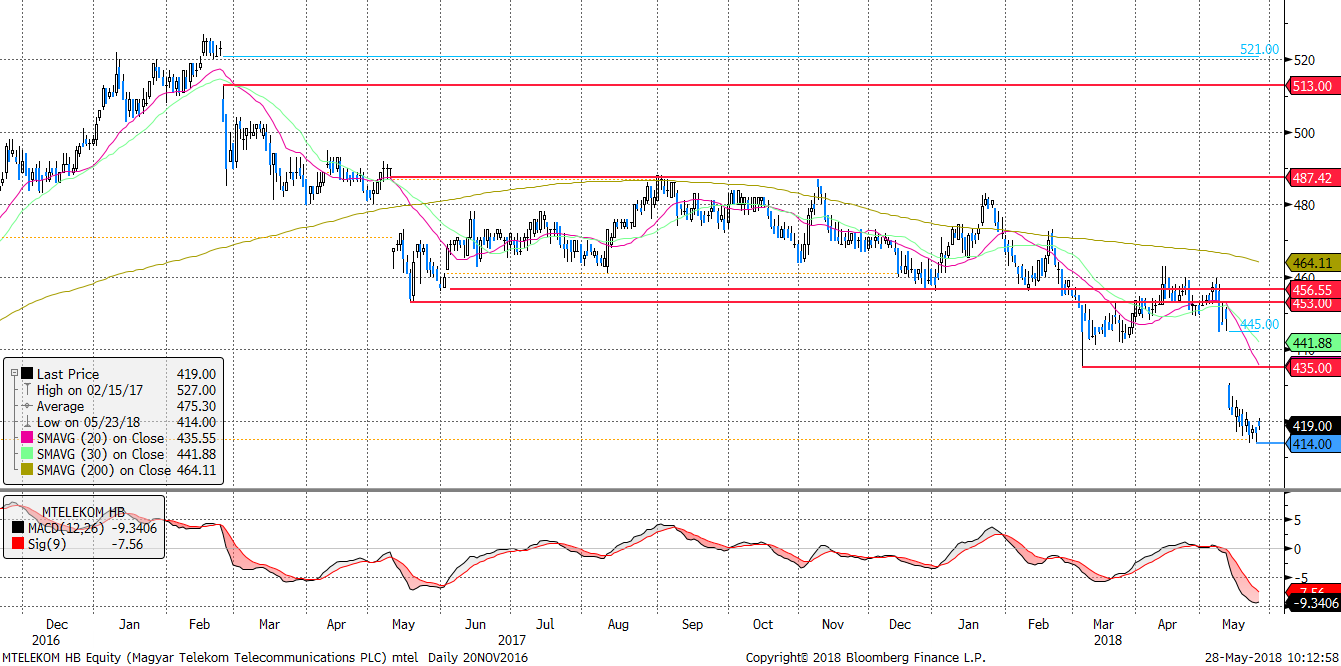This screenshot has width=1341, height=666.
Task: Click the 2018 year label on time axis
Action: coord(1107,639)
